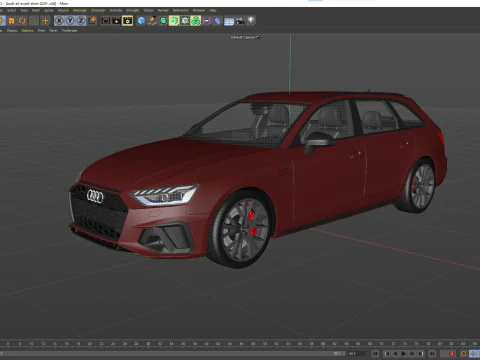Select the Rotate tool icon
Screen dimensions: 480x360
click(22, 21)
